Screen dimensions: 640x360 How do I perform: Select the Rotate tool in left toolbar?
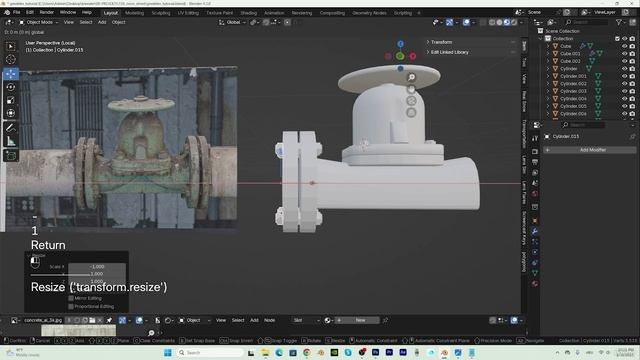(11, 87)
